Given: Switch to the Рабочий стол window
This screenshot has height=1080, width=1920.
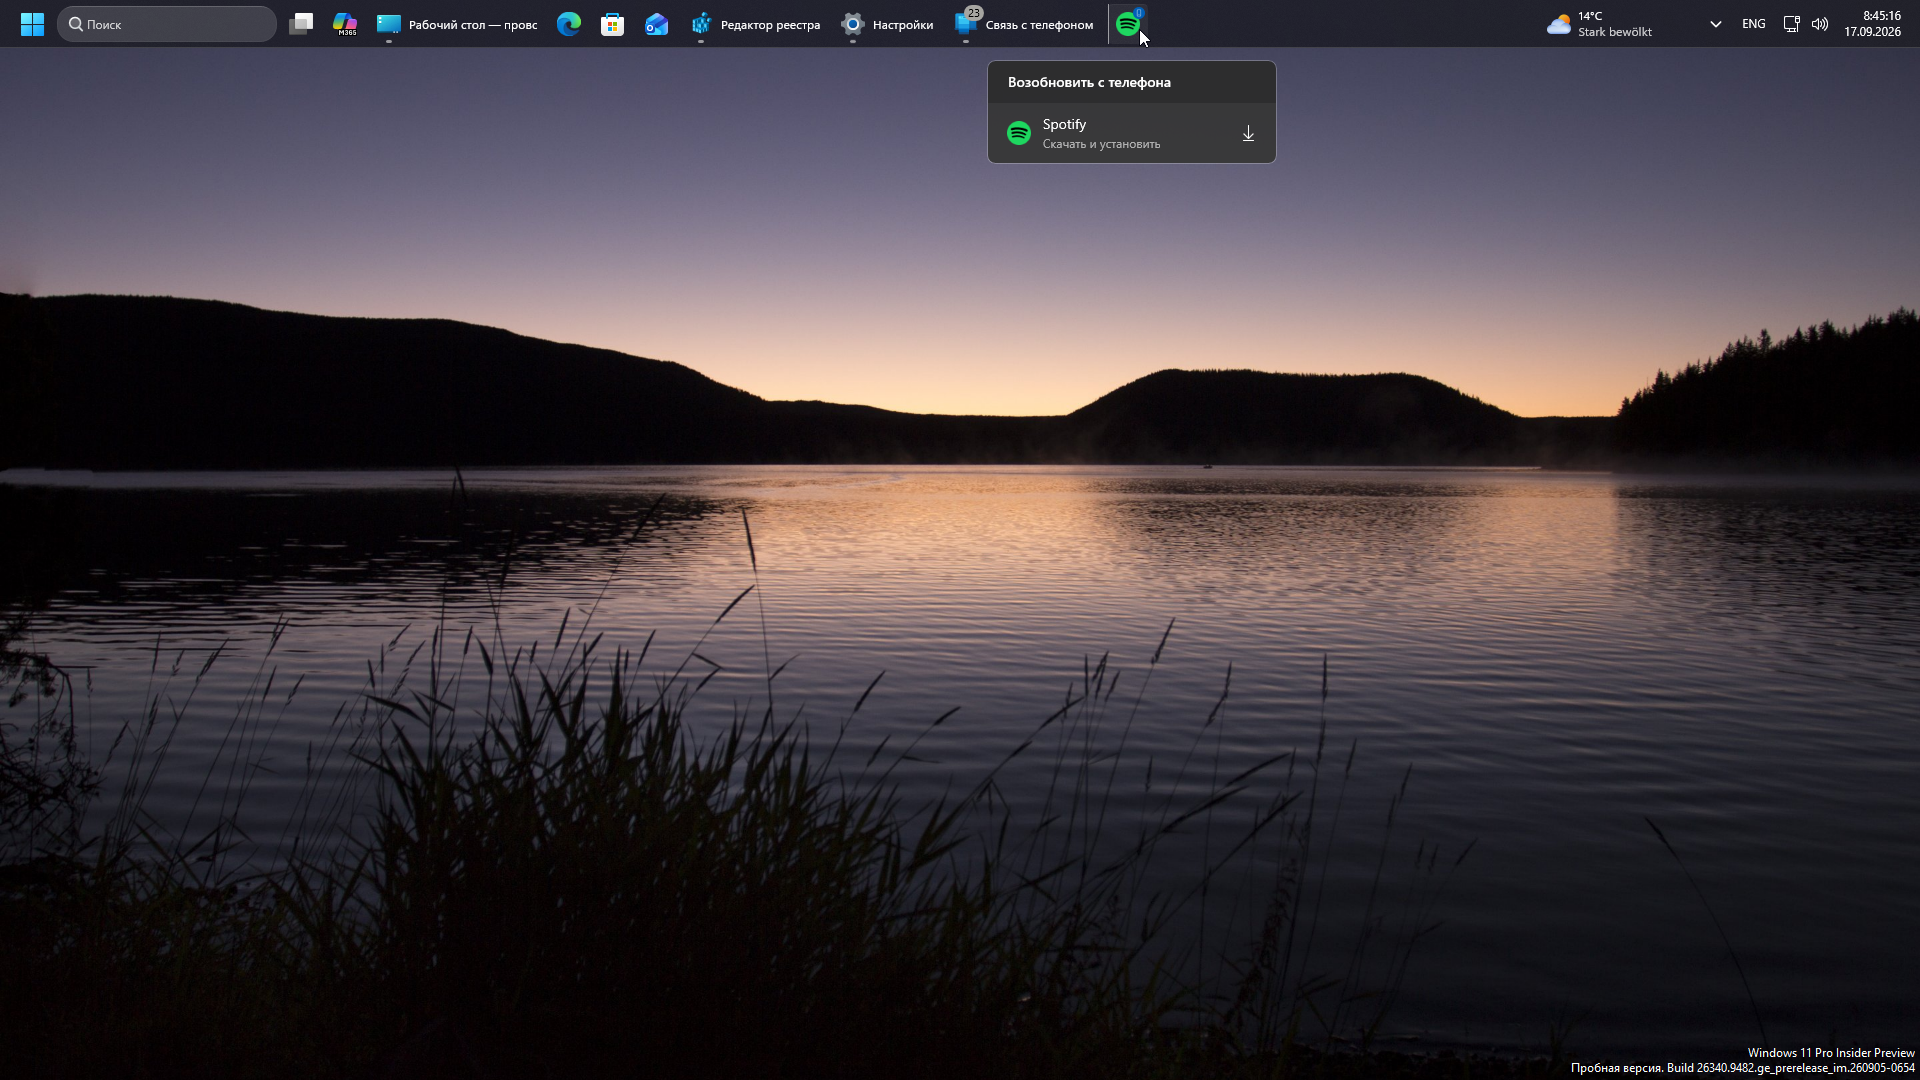Looking at the screenshot, I should (x=457, y=24).
